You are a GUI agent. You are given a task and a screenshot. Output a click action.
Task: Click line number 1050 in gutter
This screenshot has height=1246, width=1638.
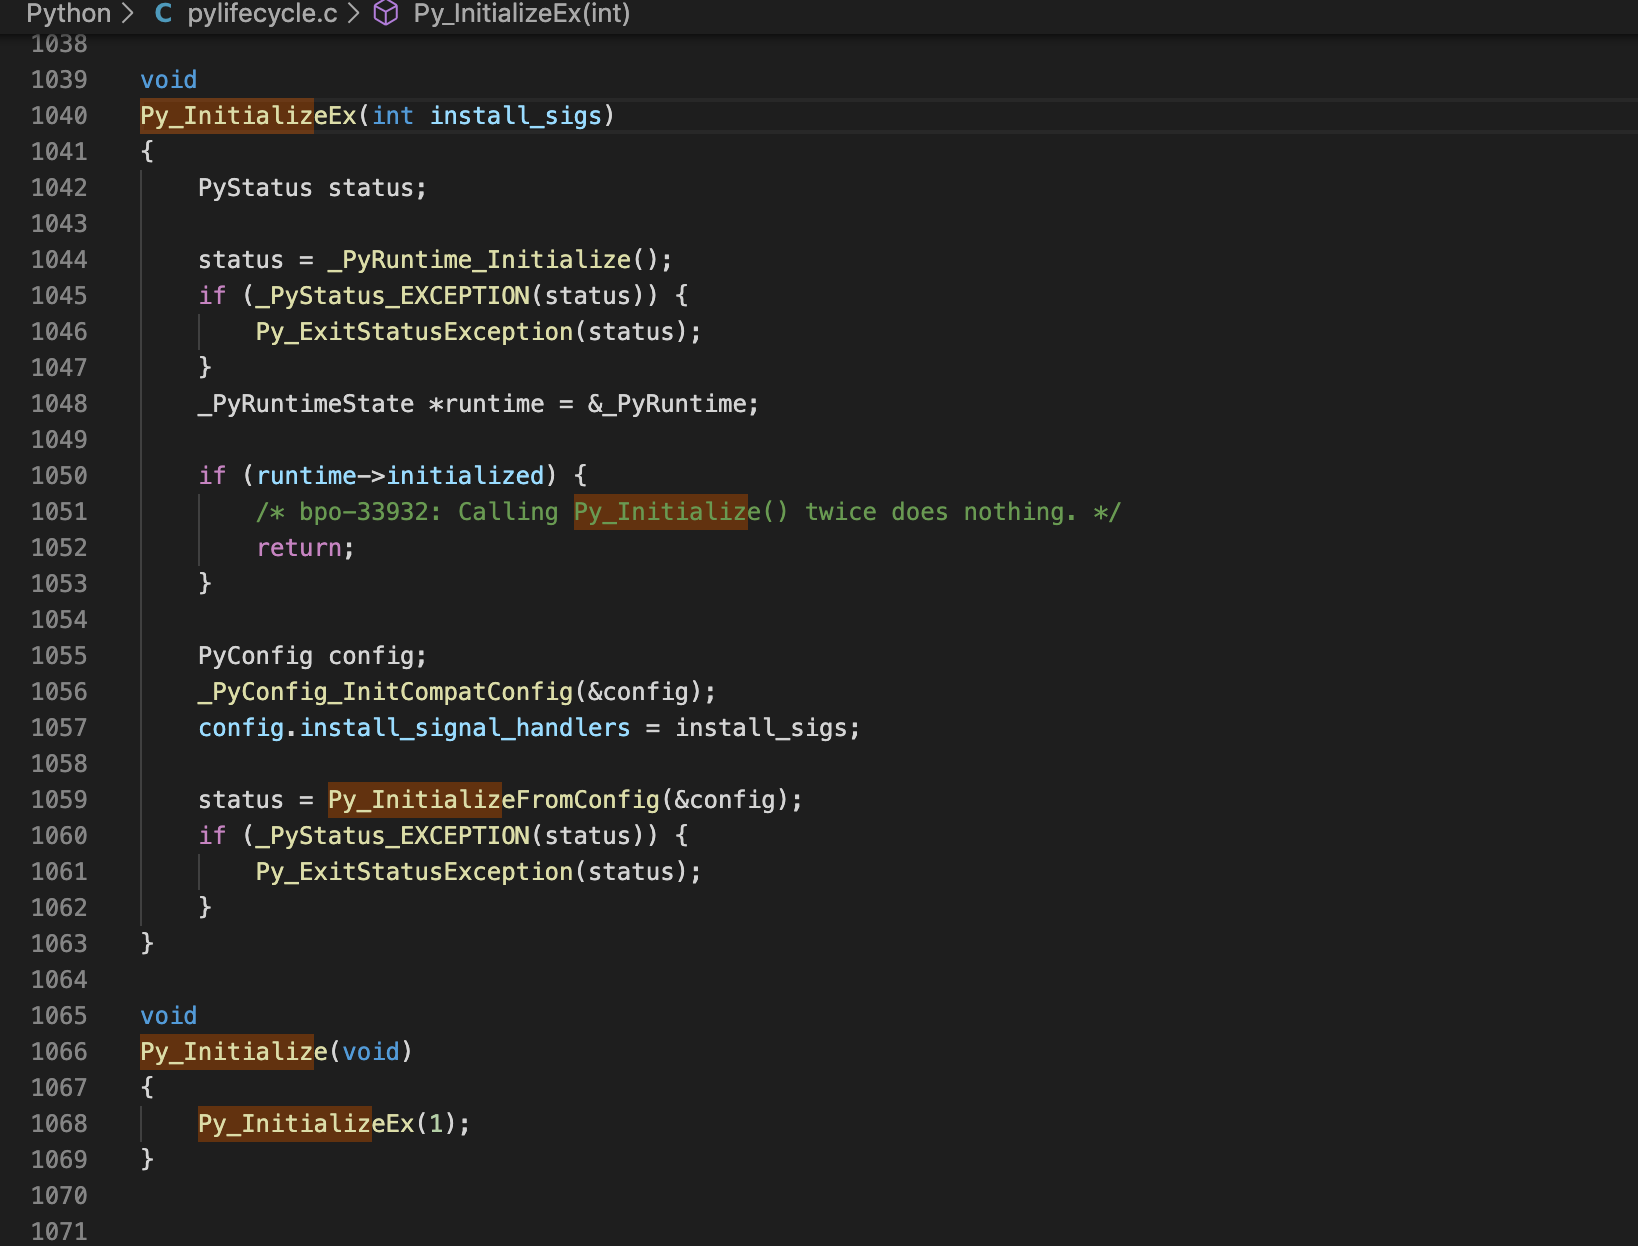(59, 476)
